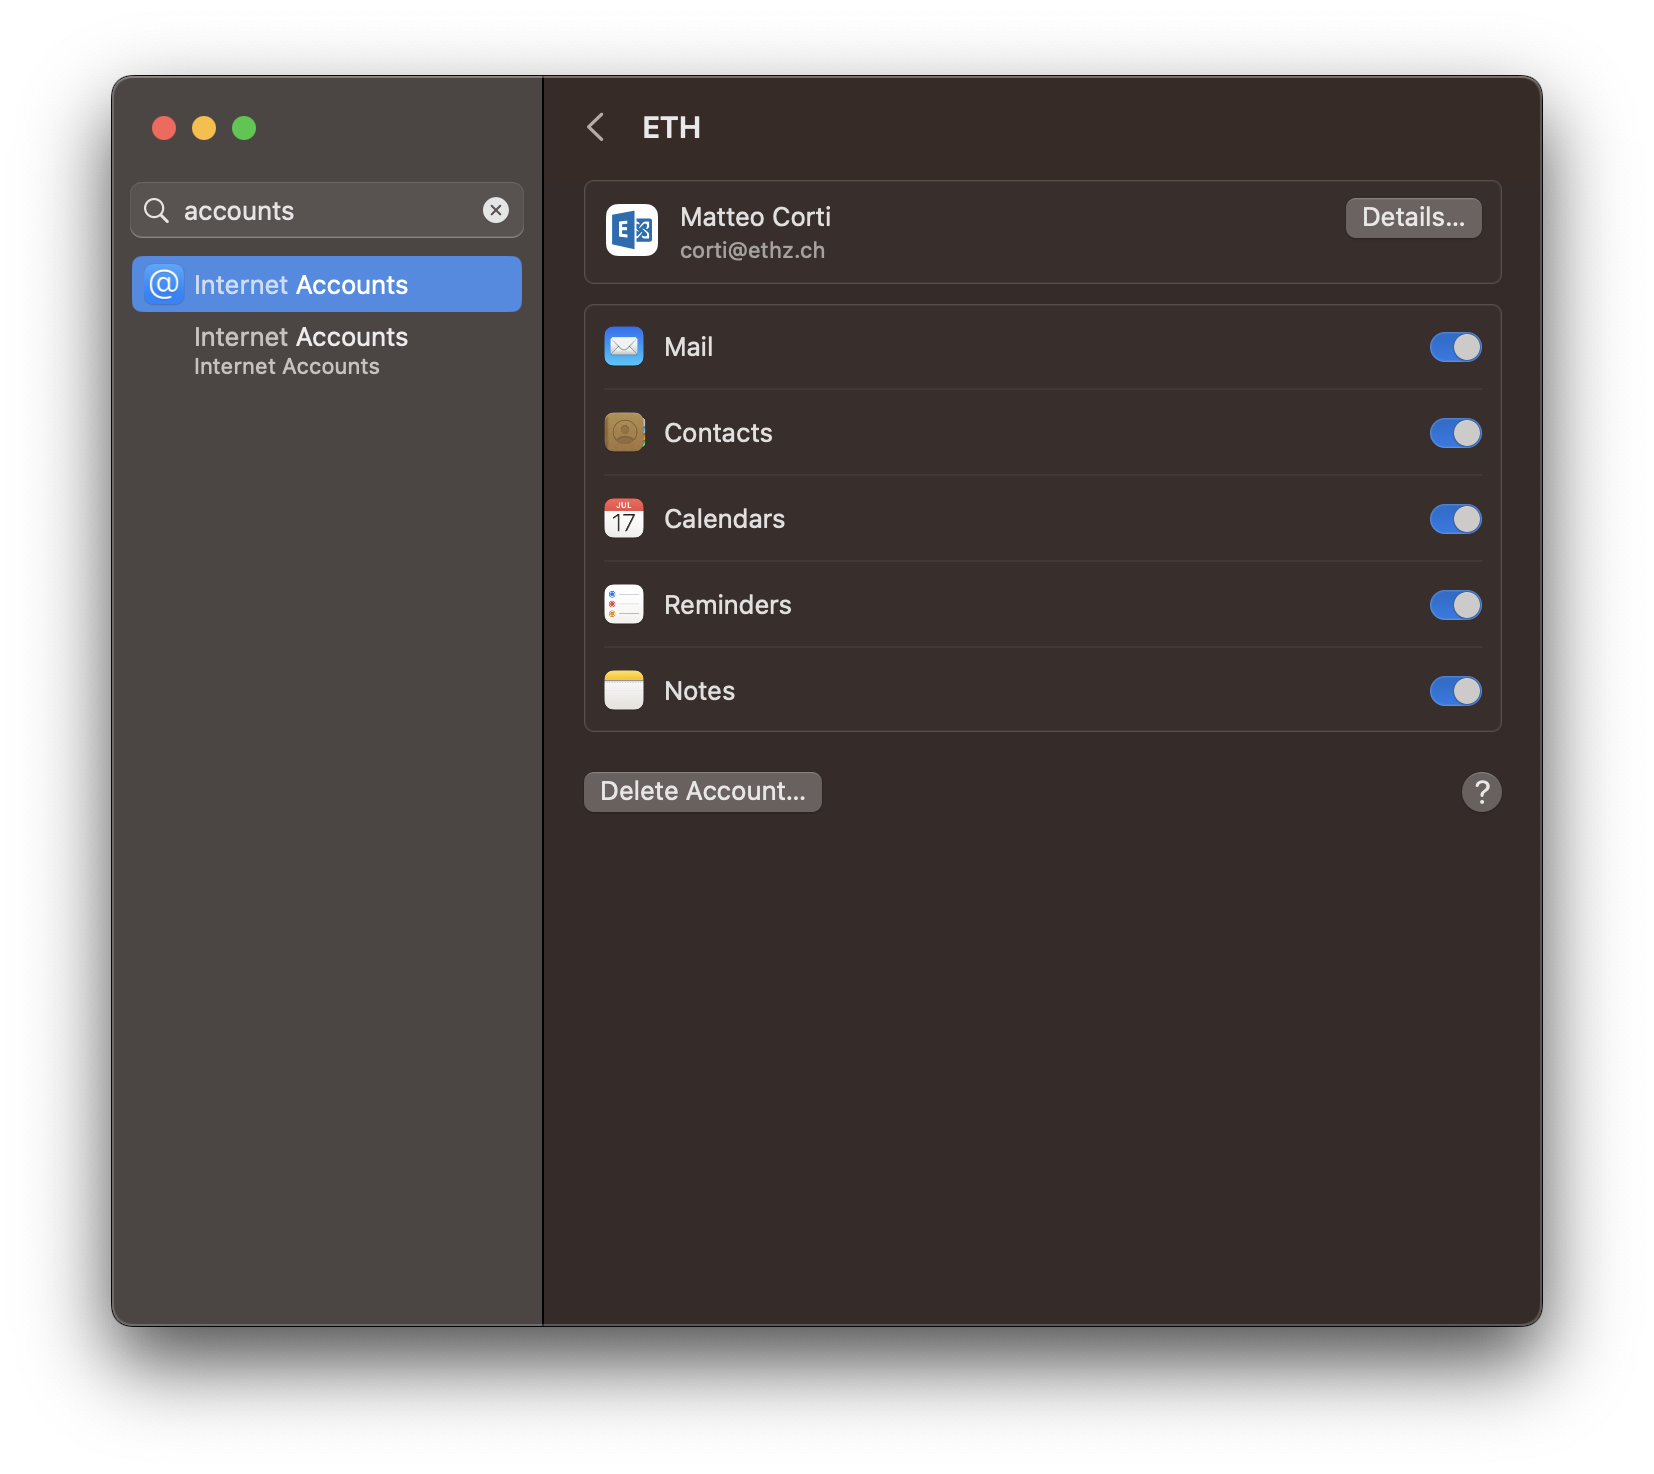Disable the Contacts sync switch
The image size is (1654, 1474).
tap(1456, 433)
